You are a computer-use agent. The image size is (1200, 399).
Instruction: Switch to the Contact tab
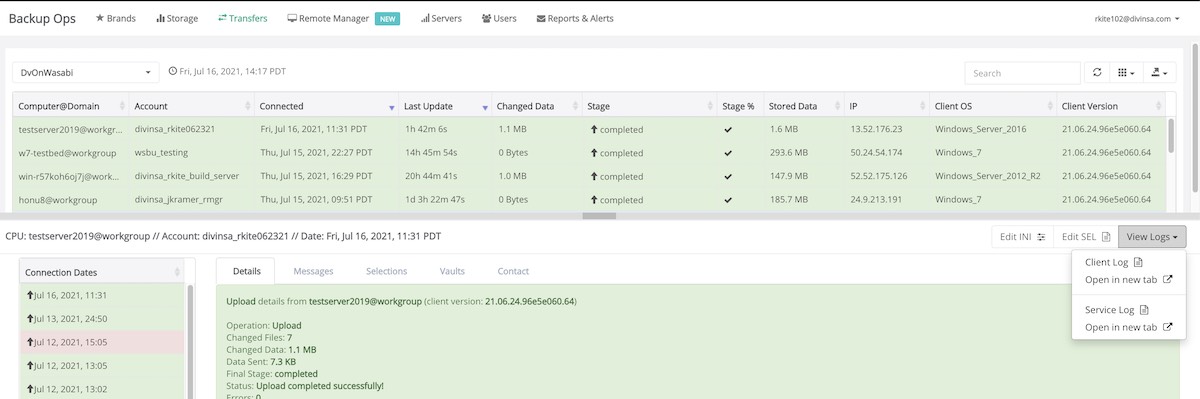(x=513, y=271)
